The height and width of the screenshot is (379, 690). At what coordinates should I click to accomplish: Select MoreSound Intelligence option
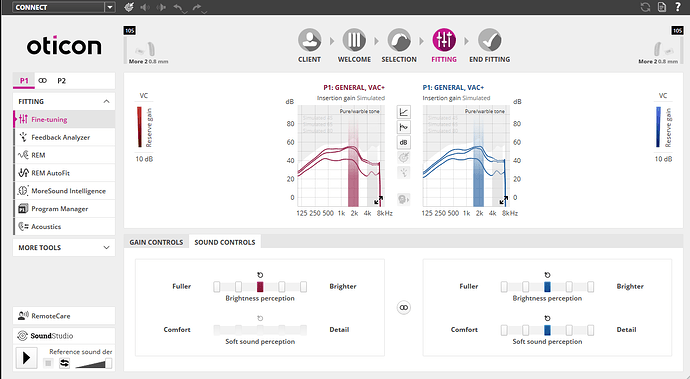(64, 191)
